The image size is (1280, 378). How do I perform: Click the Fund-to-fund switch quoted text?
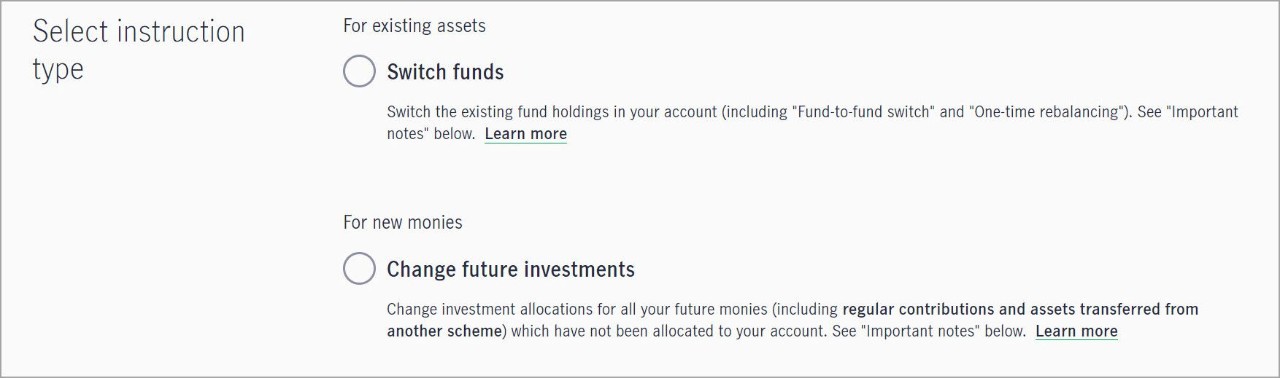(864, 112)
